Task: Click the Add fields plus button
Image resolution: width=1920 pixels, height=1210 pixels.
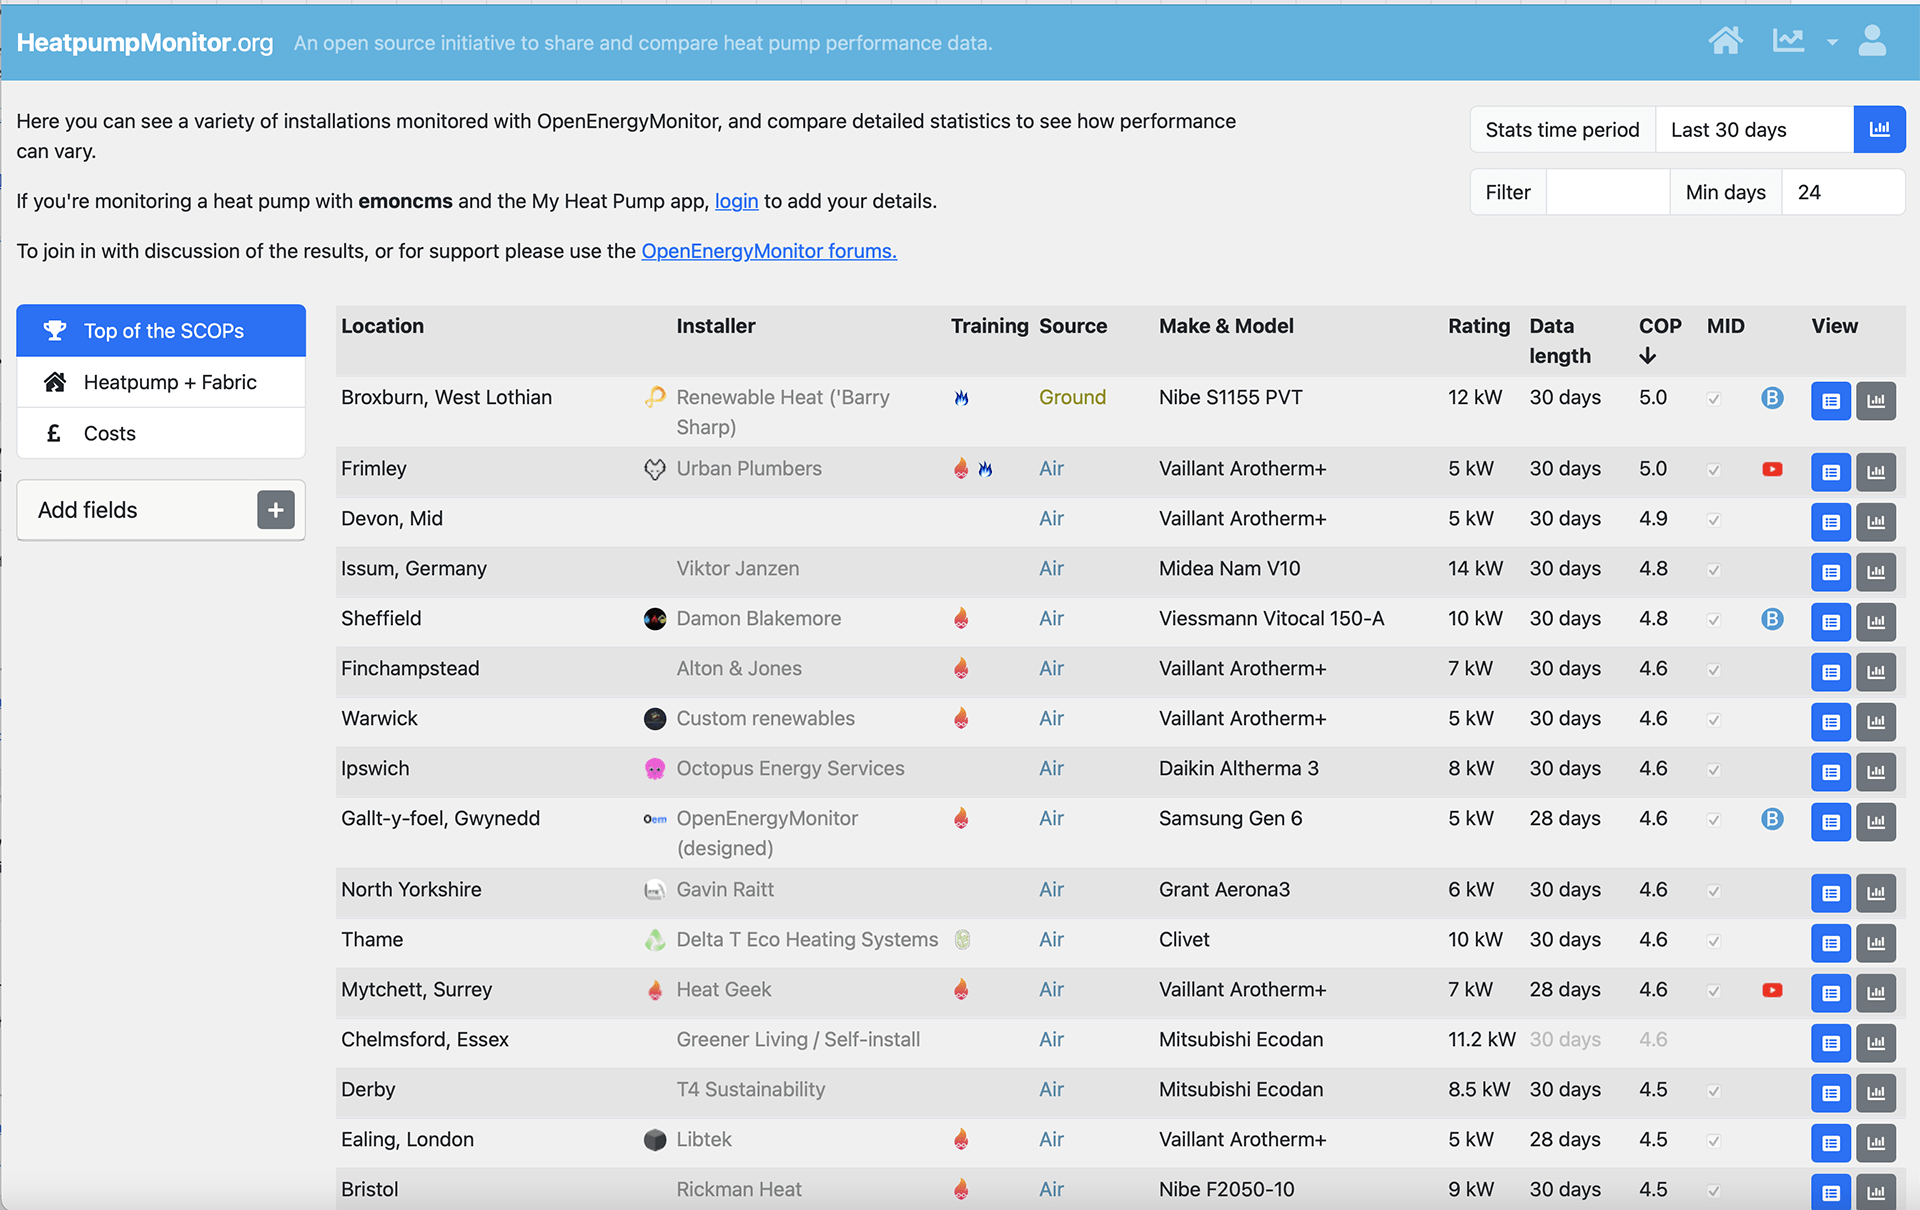Action: point(275,510)
